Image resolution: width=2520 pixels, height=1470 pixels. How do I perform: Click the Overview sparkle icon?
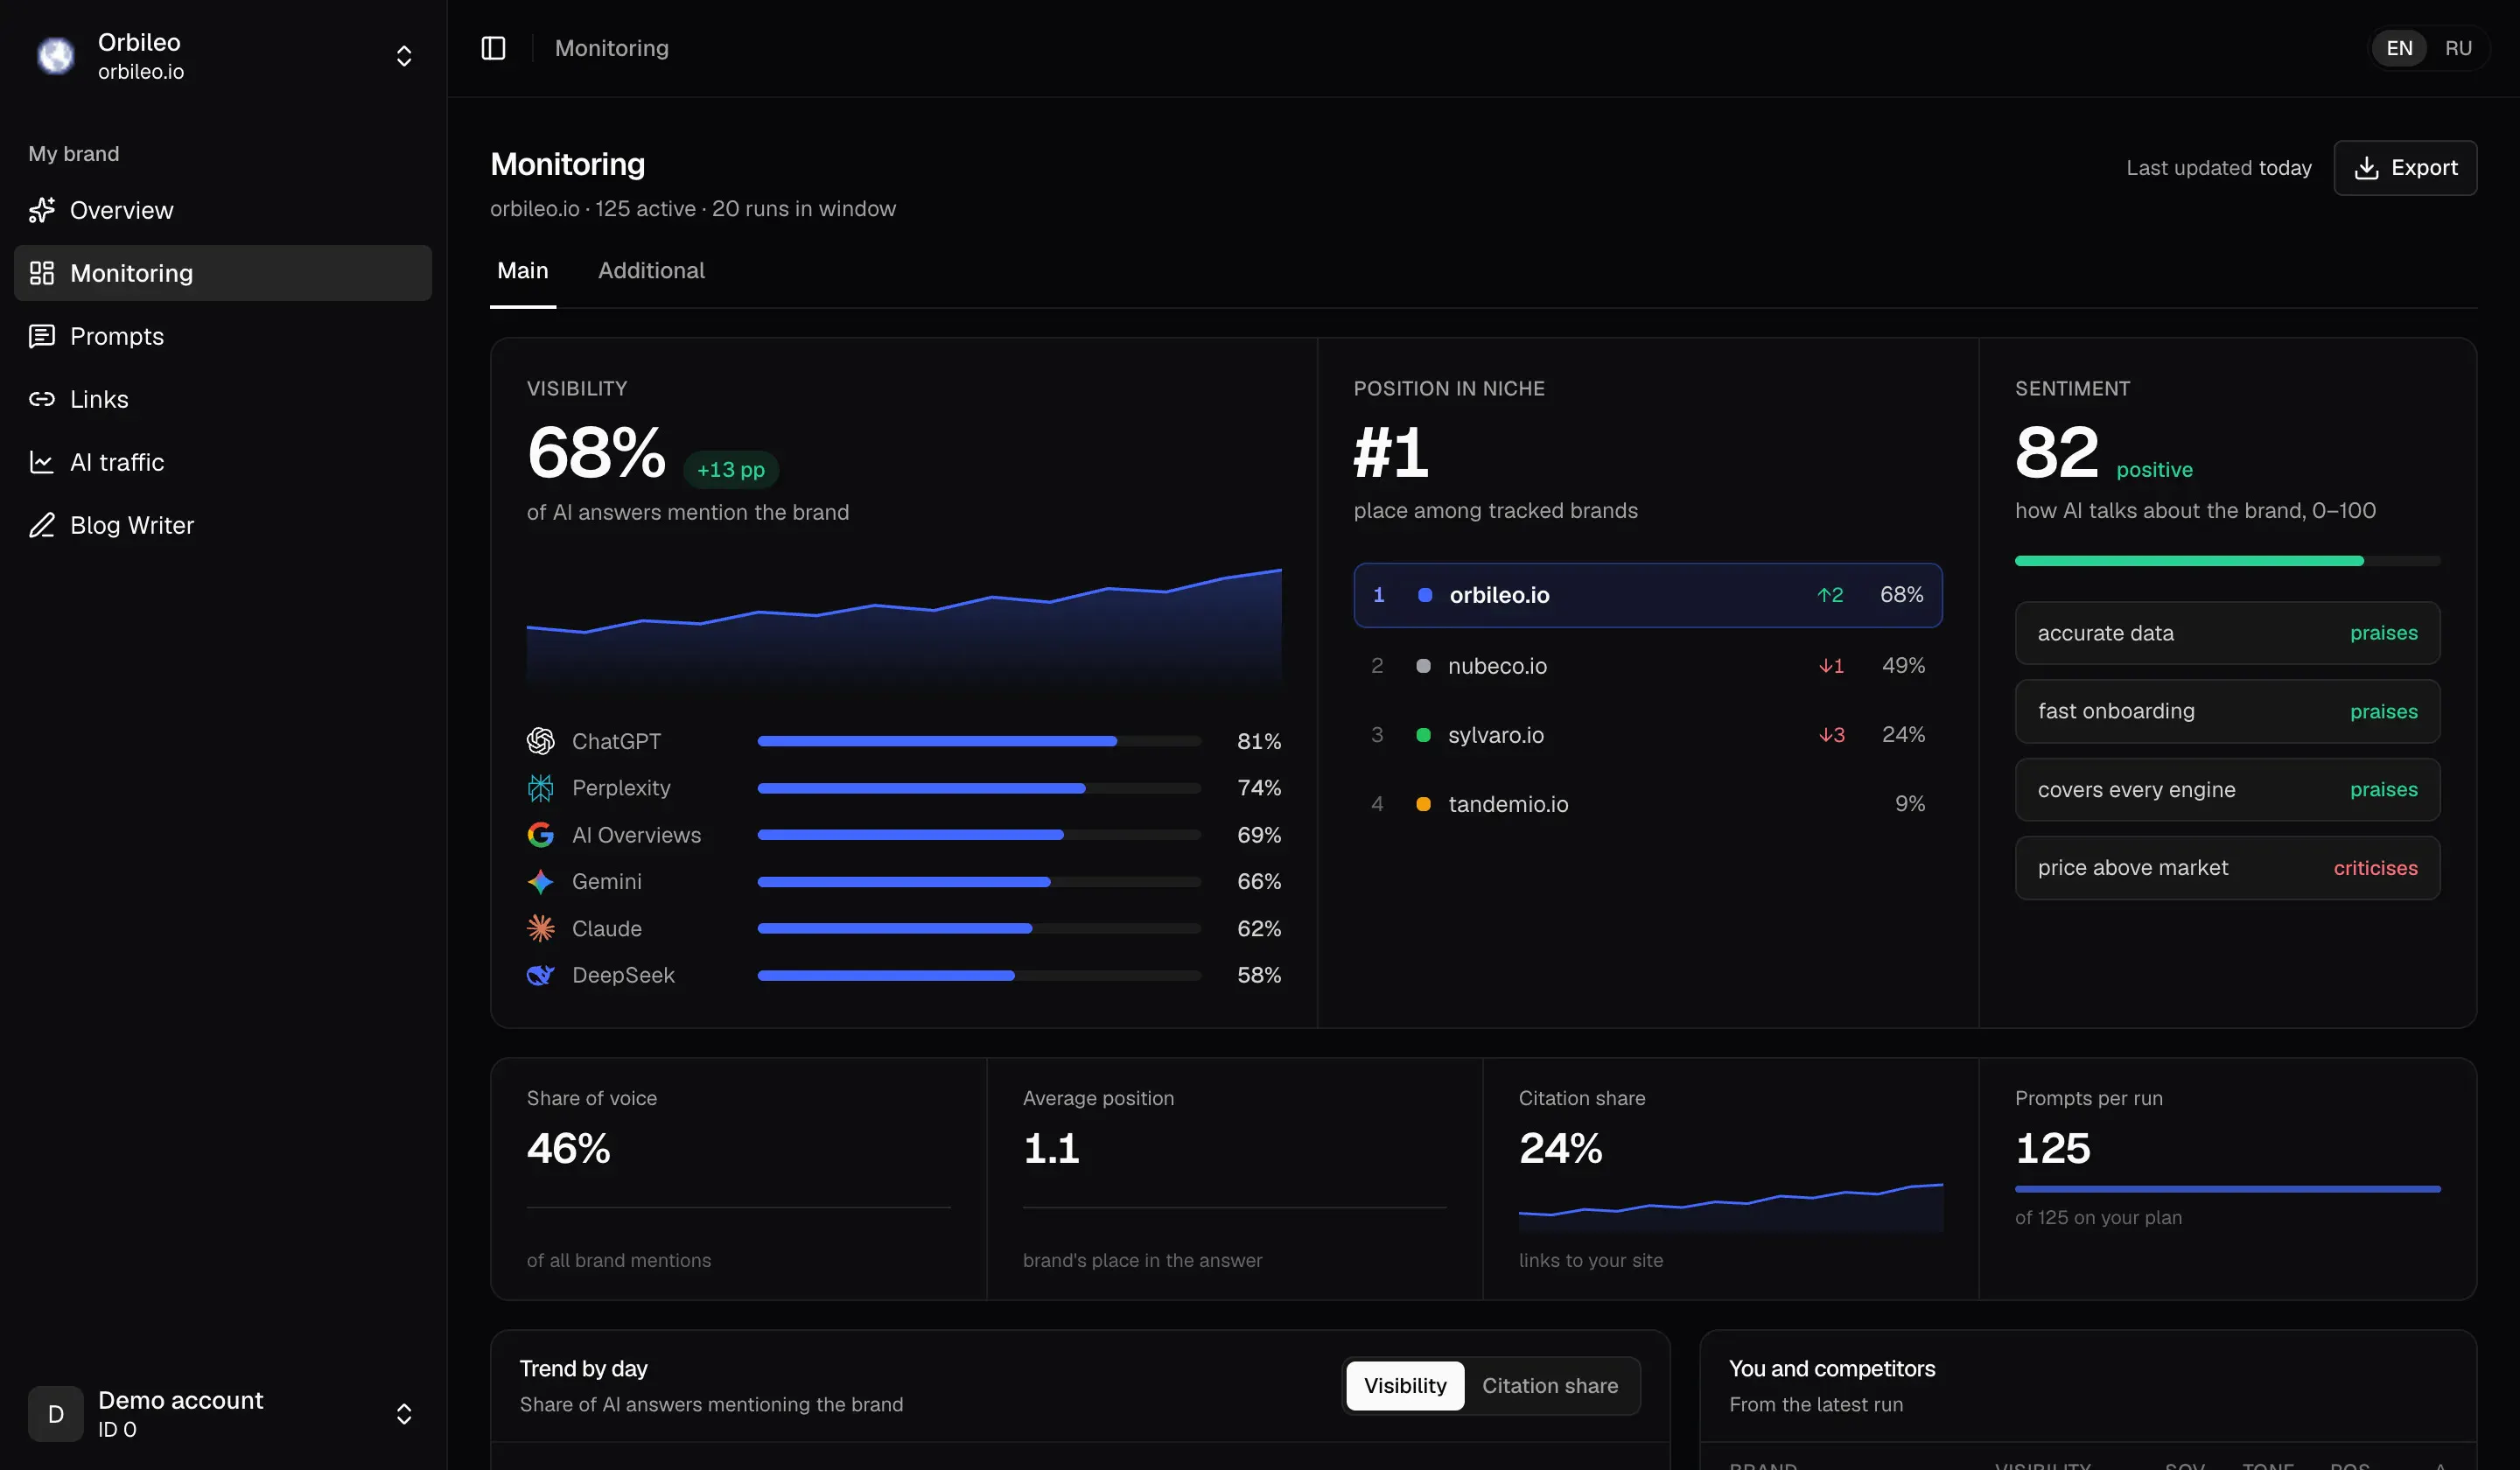41,210
